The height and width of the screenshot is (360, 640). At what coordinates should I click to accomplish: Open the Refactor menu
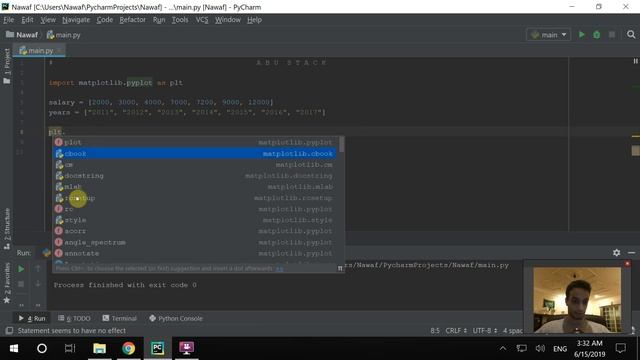click(x=132, y=20)
